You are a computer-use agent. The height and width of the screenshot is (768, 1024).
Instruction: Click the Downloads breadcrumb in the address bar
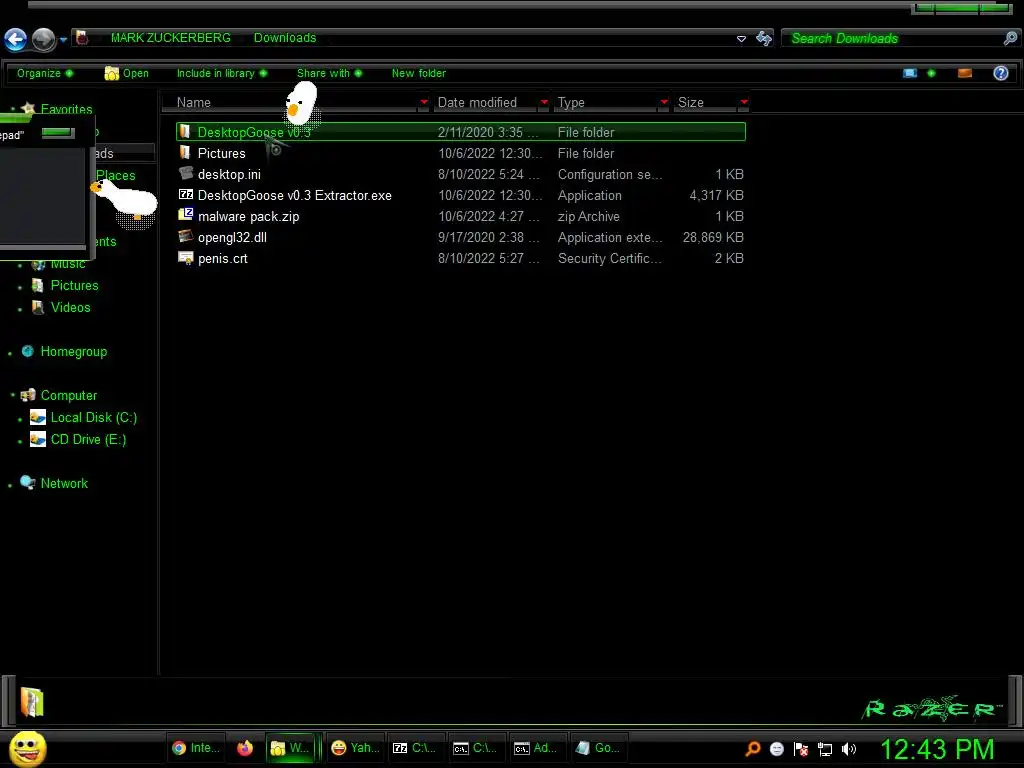(285, 38)
